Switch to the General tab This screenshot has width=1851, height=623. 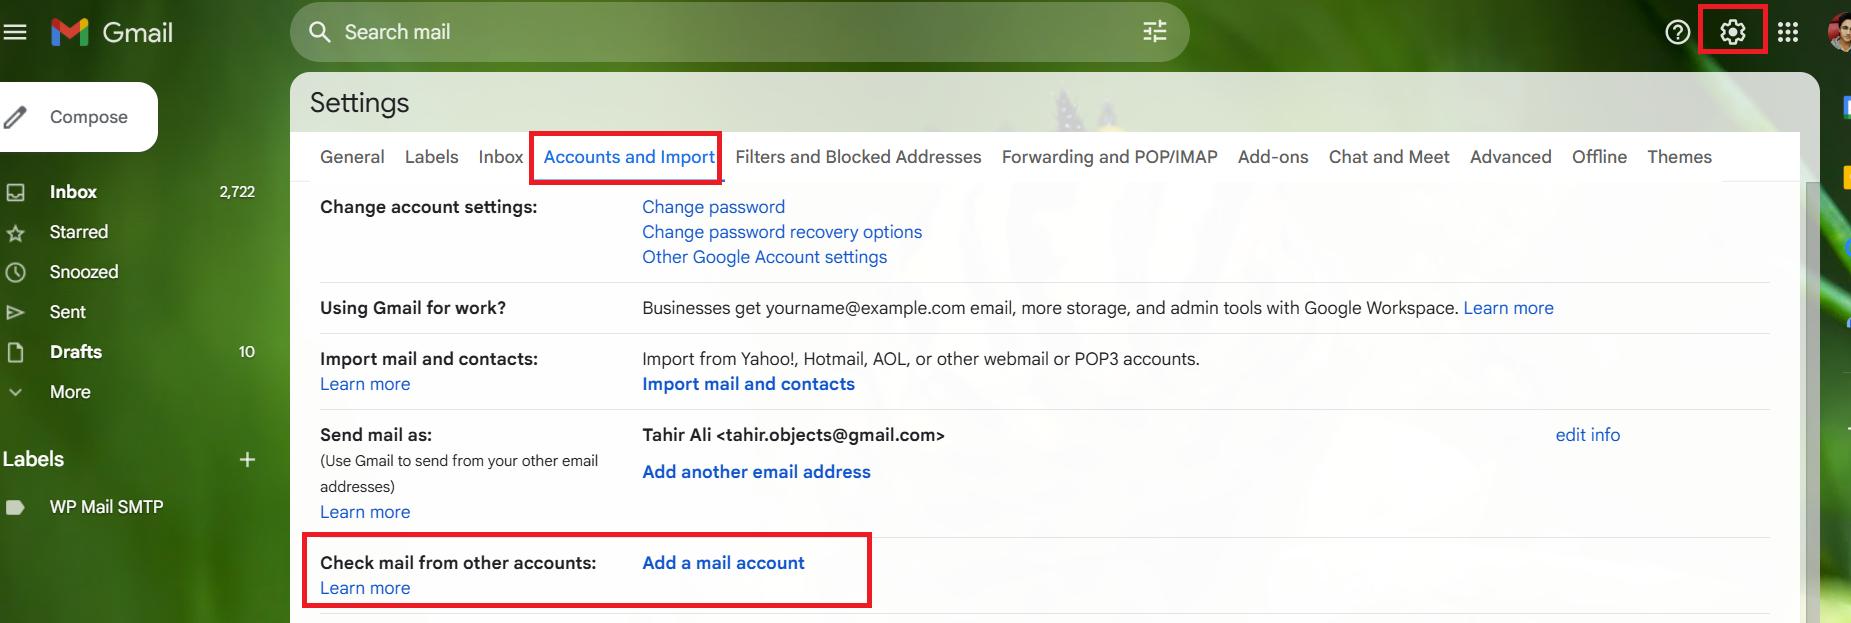pyautogui.click(x=352, y=157)
